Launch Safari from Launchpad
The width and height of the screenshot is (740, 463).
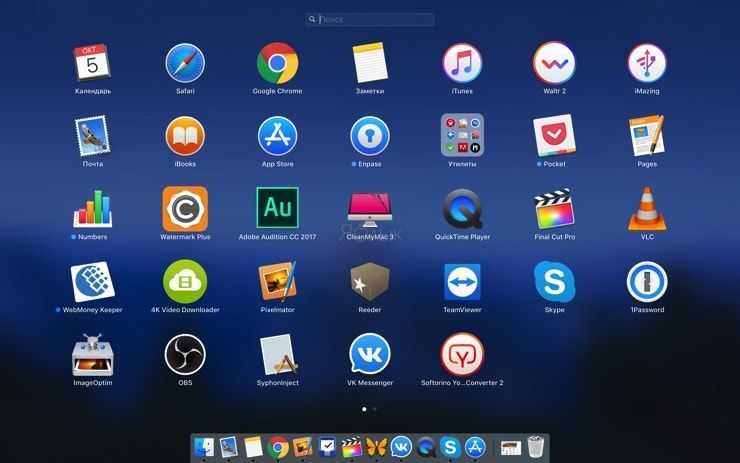(x=185, y=63)
